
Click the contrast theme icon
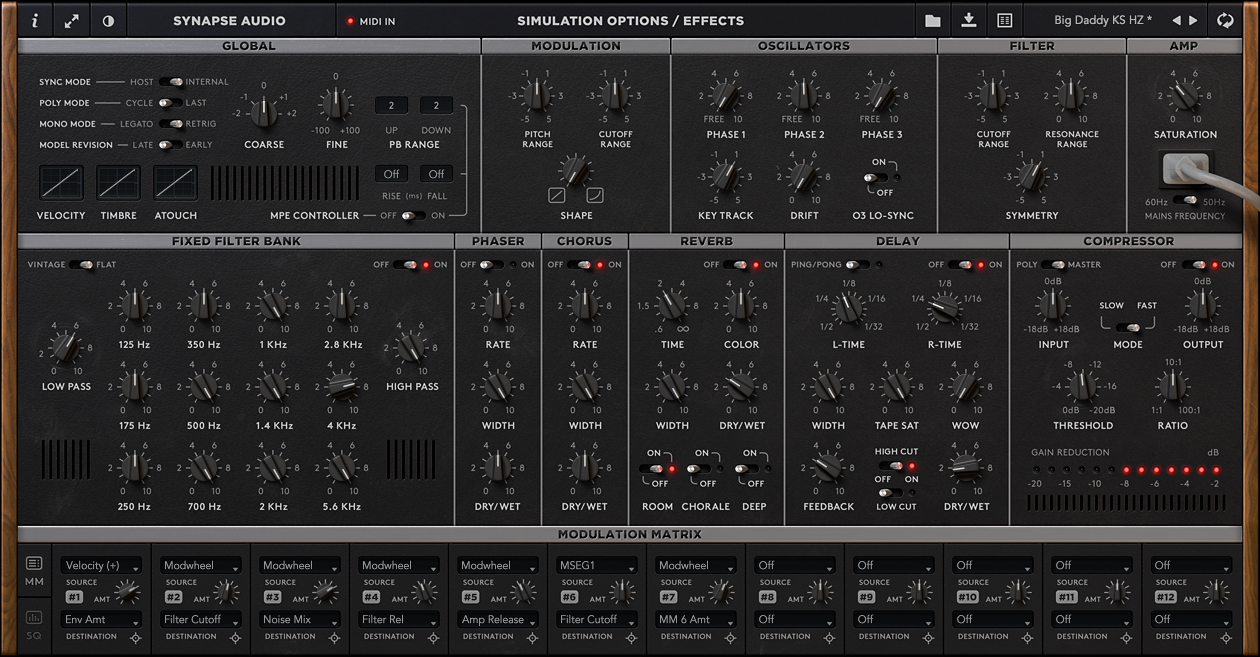click(109, 20)
